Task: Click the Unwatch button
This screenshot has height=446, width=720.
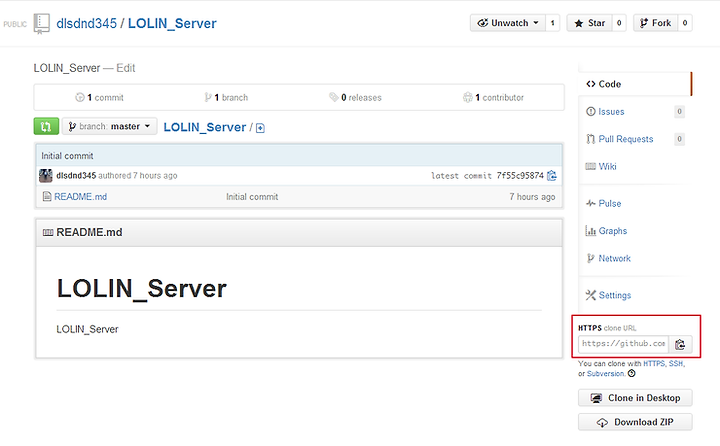Action: tap(508, 23)
